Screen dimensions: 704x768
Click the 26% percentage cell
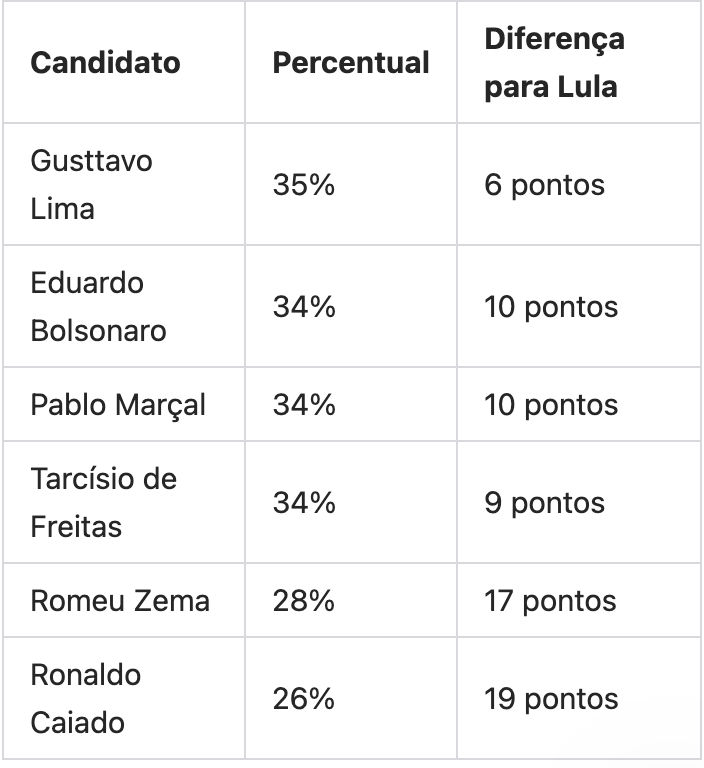pos(304,699)
